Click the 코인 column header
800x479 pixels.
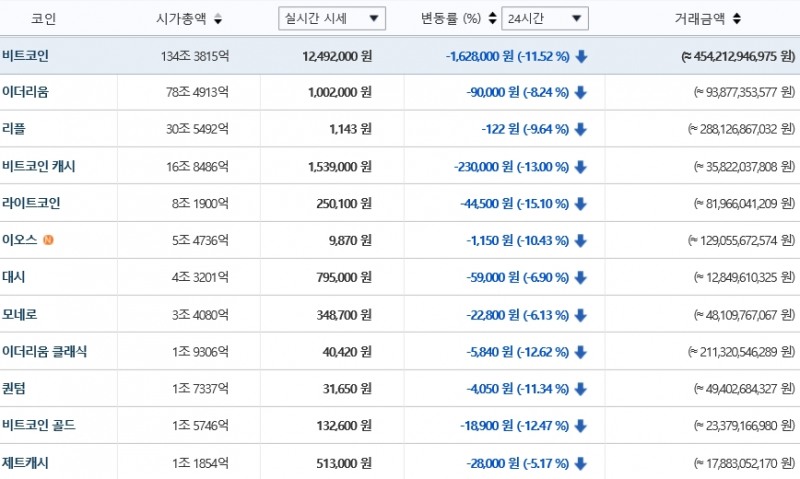43,19
